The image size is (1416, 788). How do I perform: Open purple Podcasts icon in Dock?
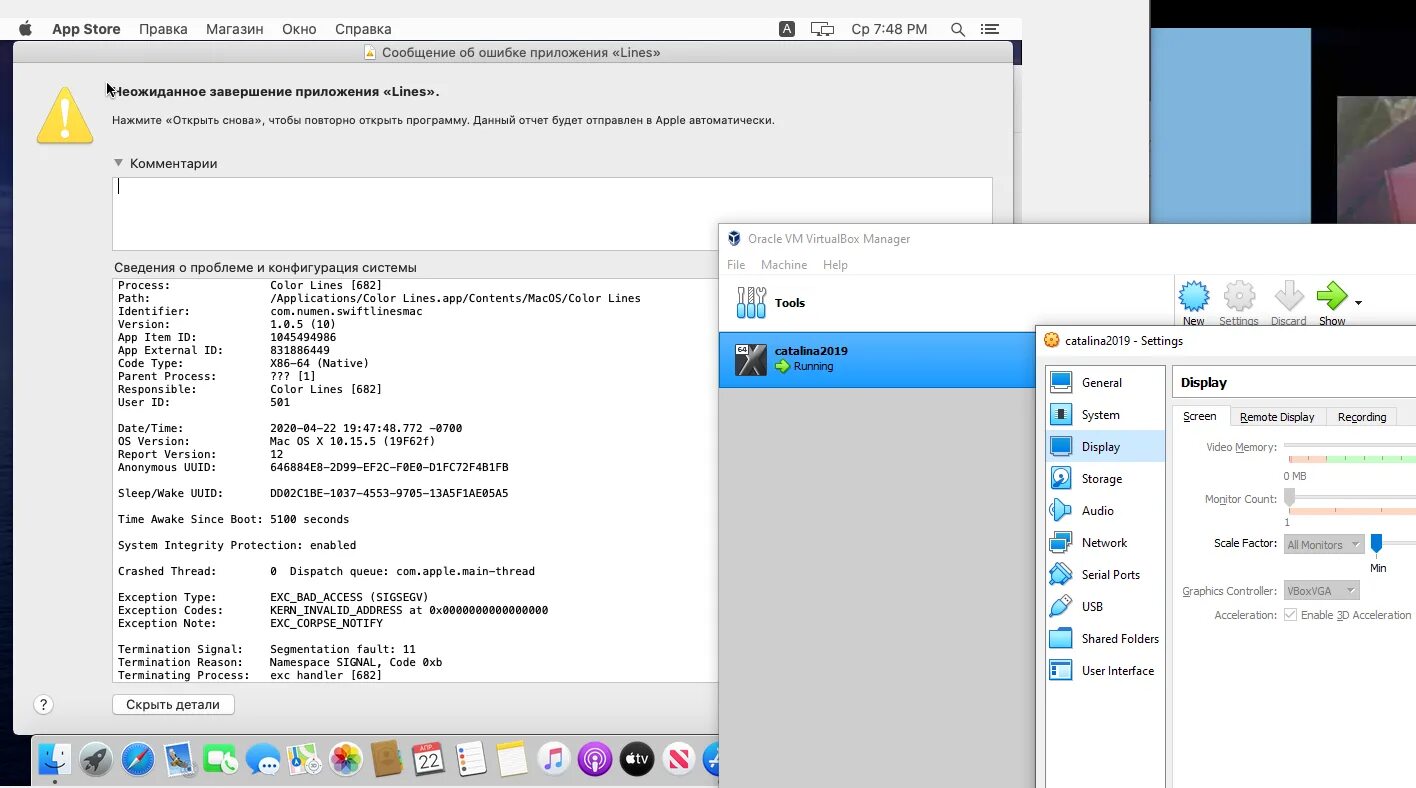click(595, 760)
